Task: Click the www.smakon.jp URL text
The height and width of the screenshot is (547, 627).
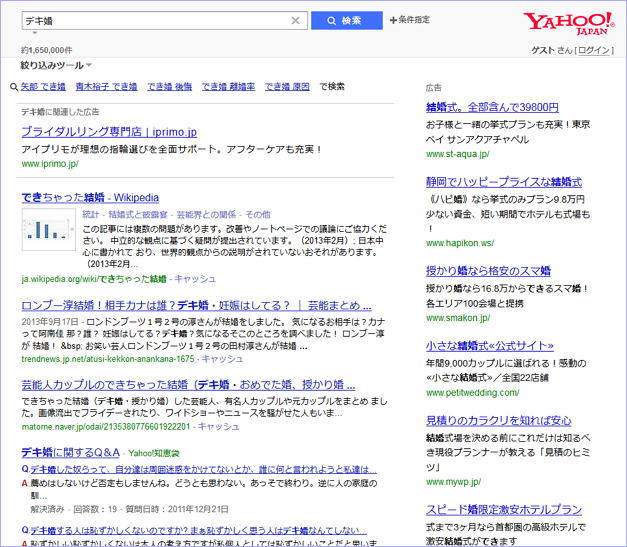Action: tap(458, 318)
